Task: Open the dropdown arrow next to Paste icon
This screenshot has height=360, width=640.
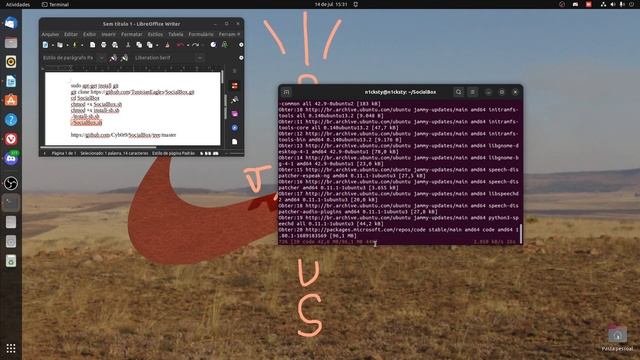Action: pos(157,45)
